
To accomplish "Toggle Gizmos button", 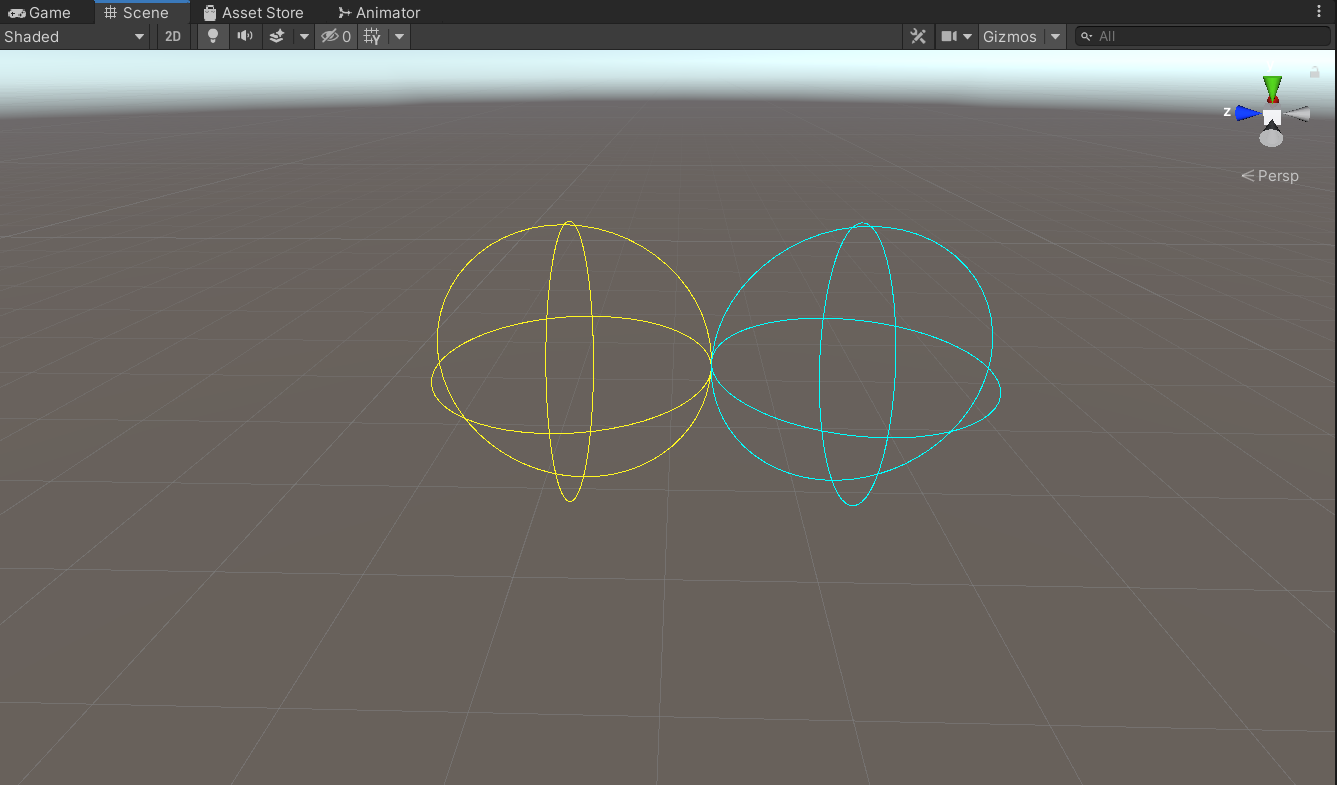I will point(1010,37).
